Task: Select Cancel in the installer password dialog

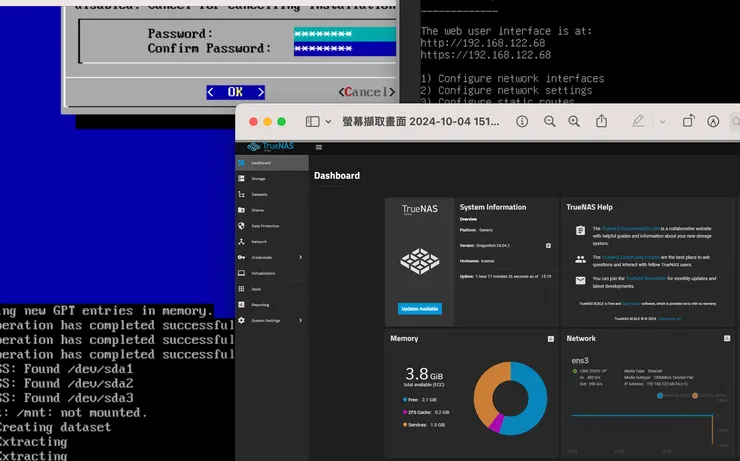Action: point(367,92)
